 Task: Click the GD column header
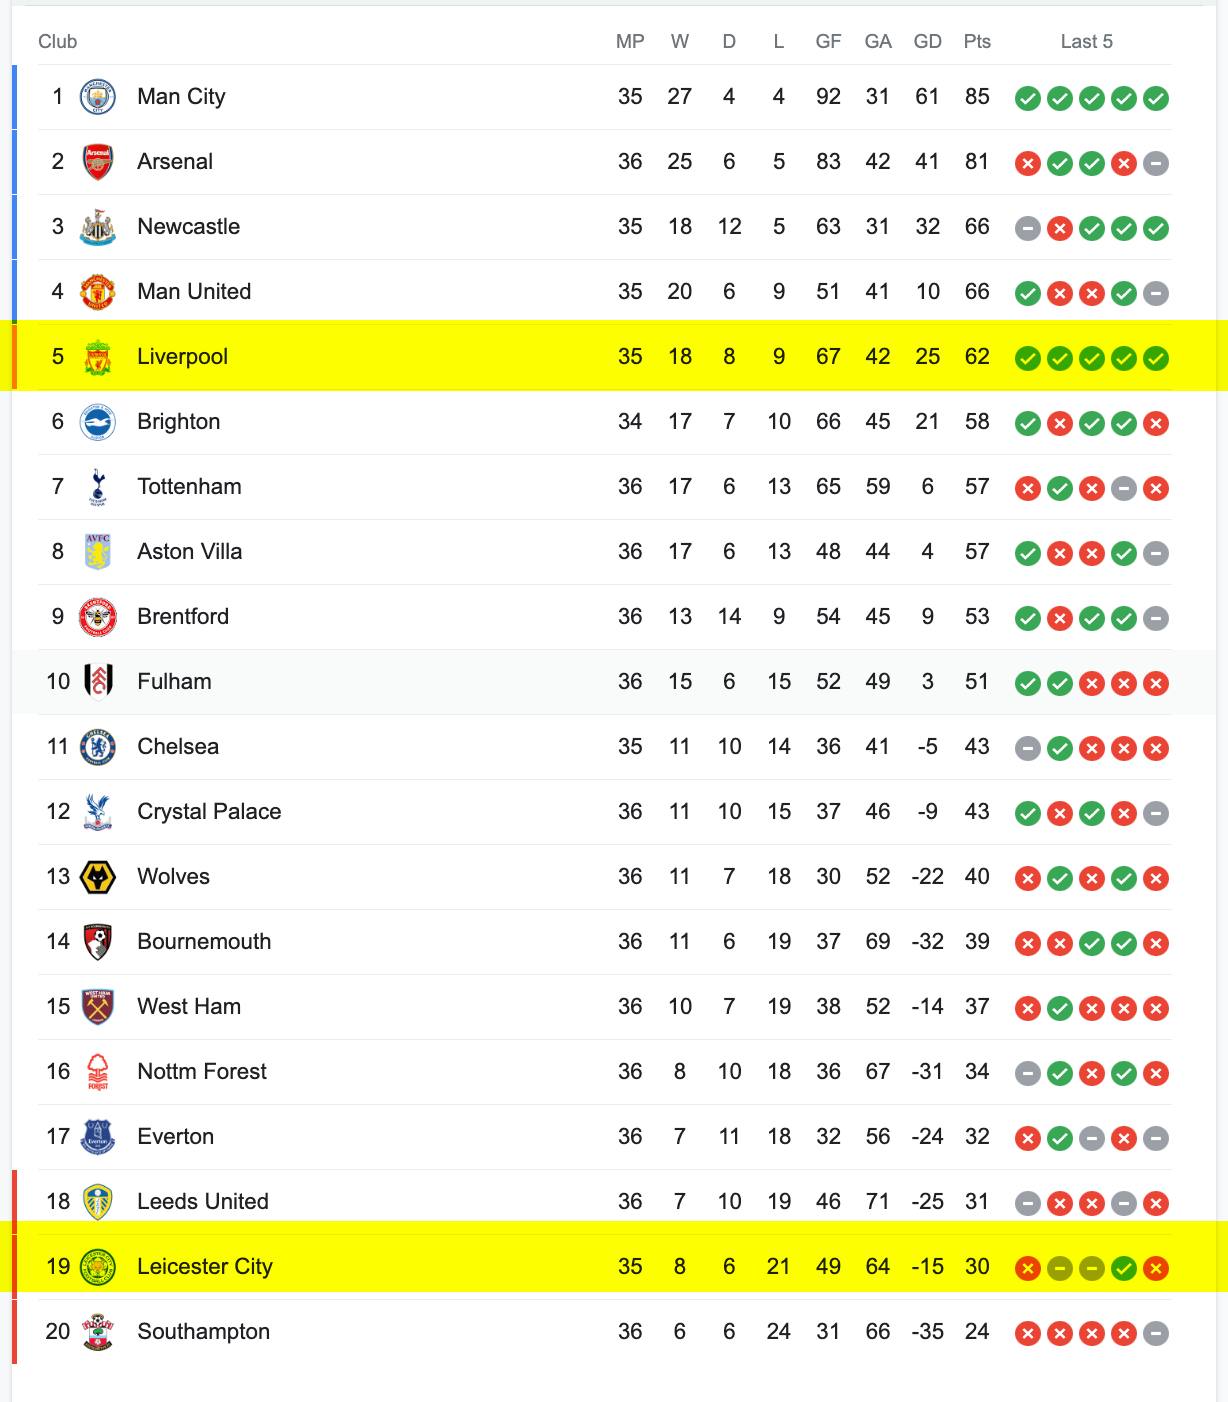click(928, 41)
